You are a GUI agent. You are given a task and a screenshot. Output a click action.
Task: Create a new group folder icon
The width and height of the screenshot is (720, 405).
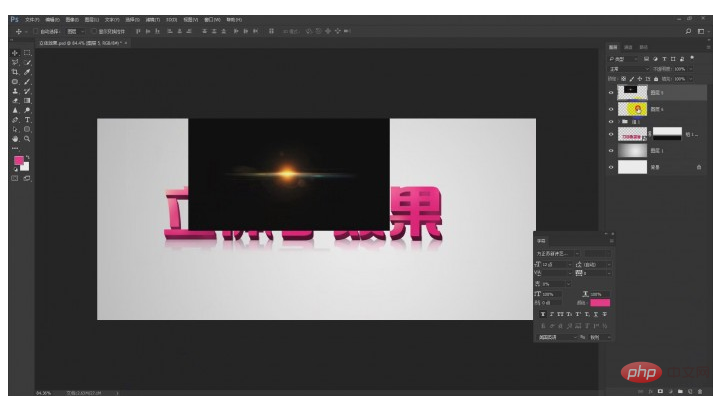tap(680, 391)
